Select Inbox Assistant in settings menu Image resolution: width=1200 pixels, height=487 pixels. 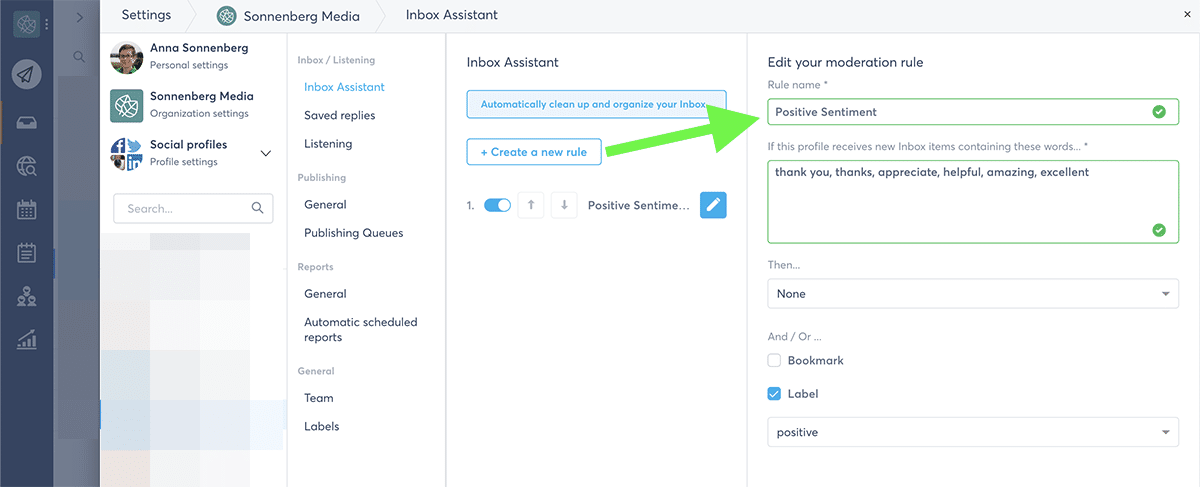point(344,87)
